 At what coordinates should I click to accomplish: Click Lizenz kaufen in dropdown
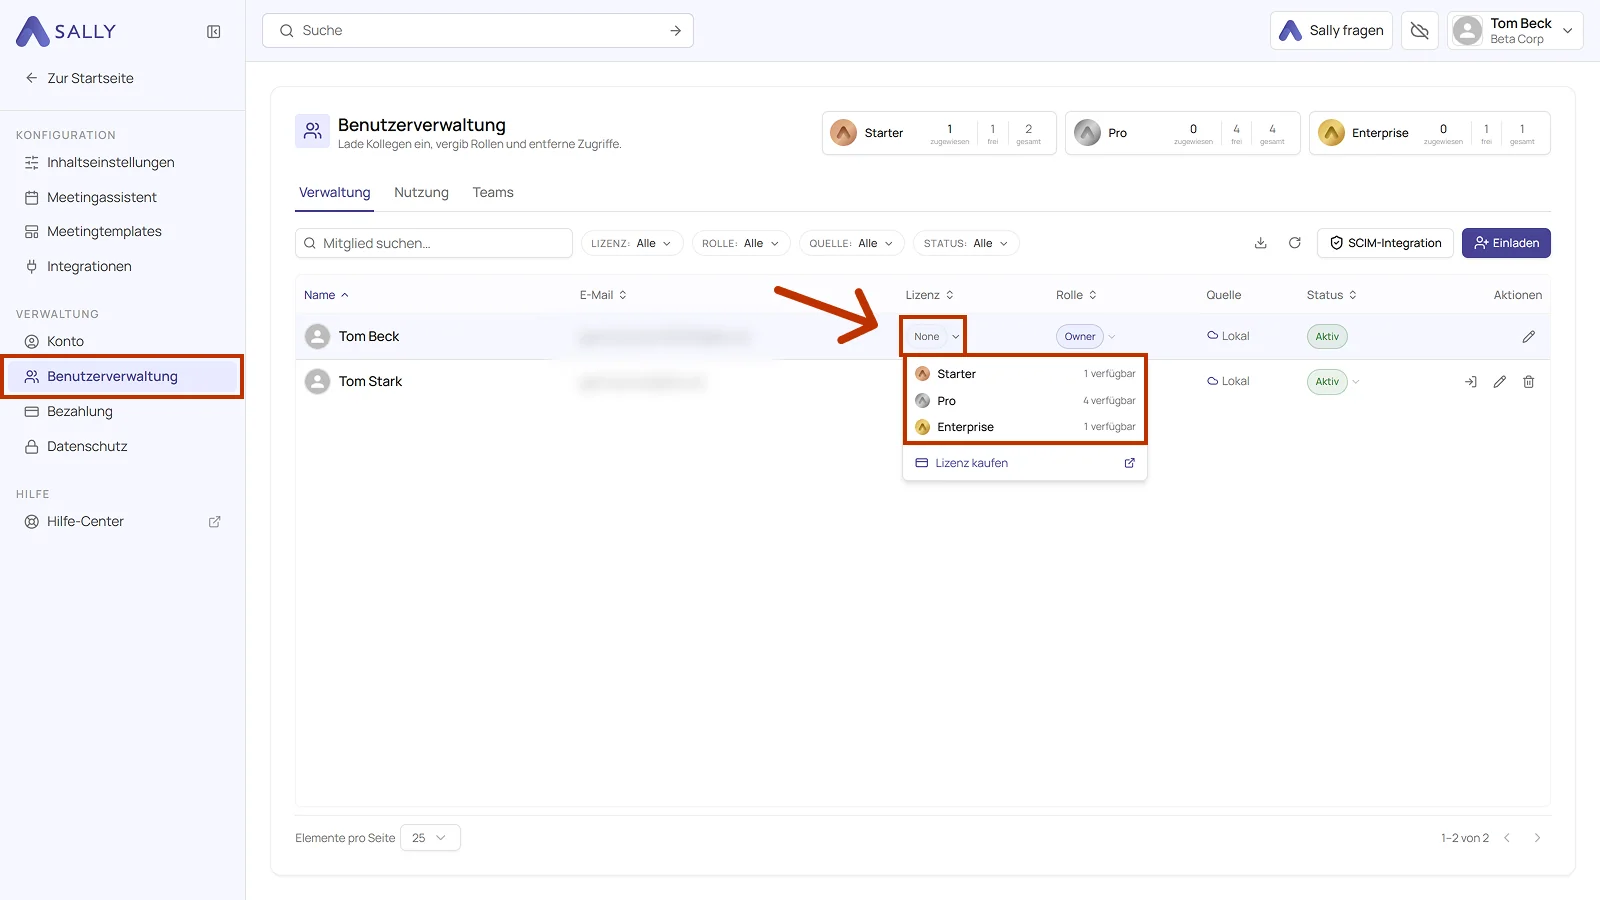click(x=1025, y=463)
